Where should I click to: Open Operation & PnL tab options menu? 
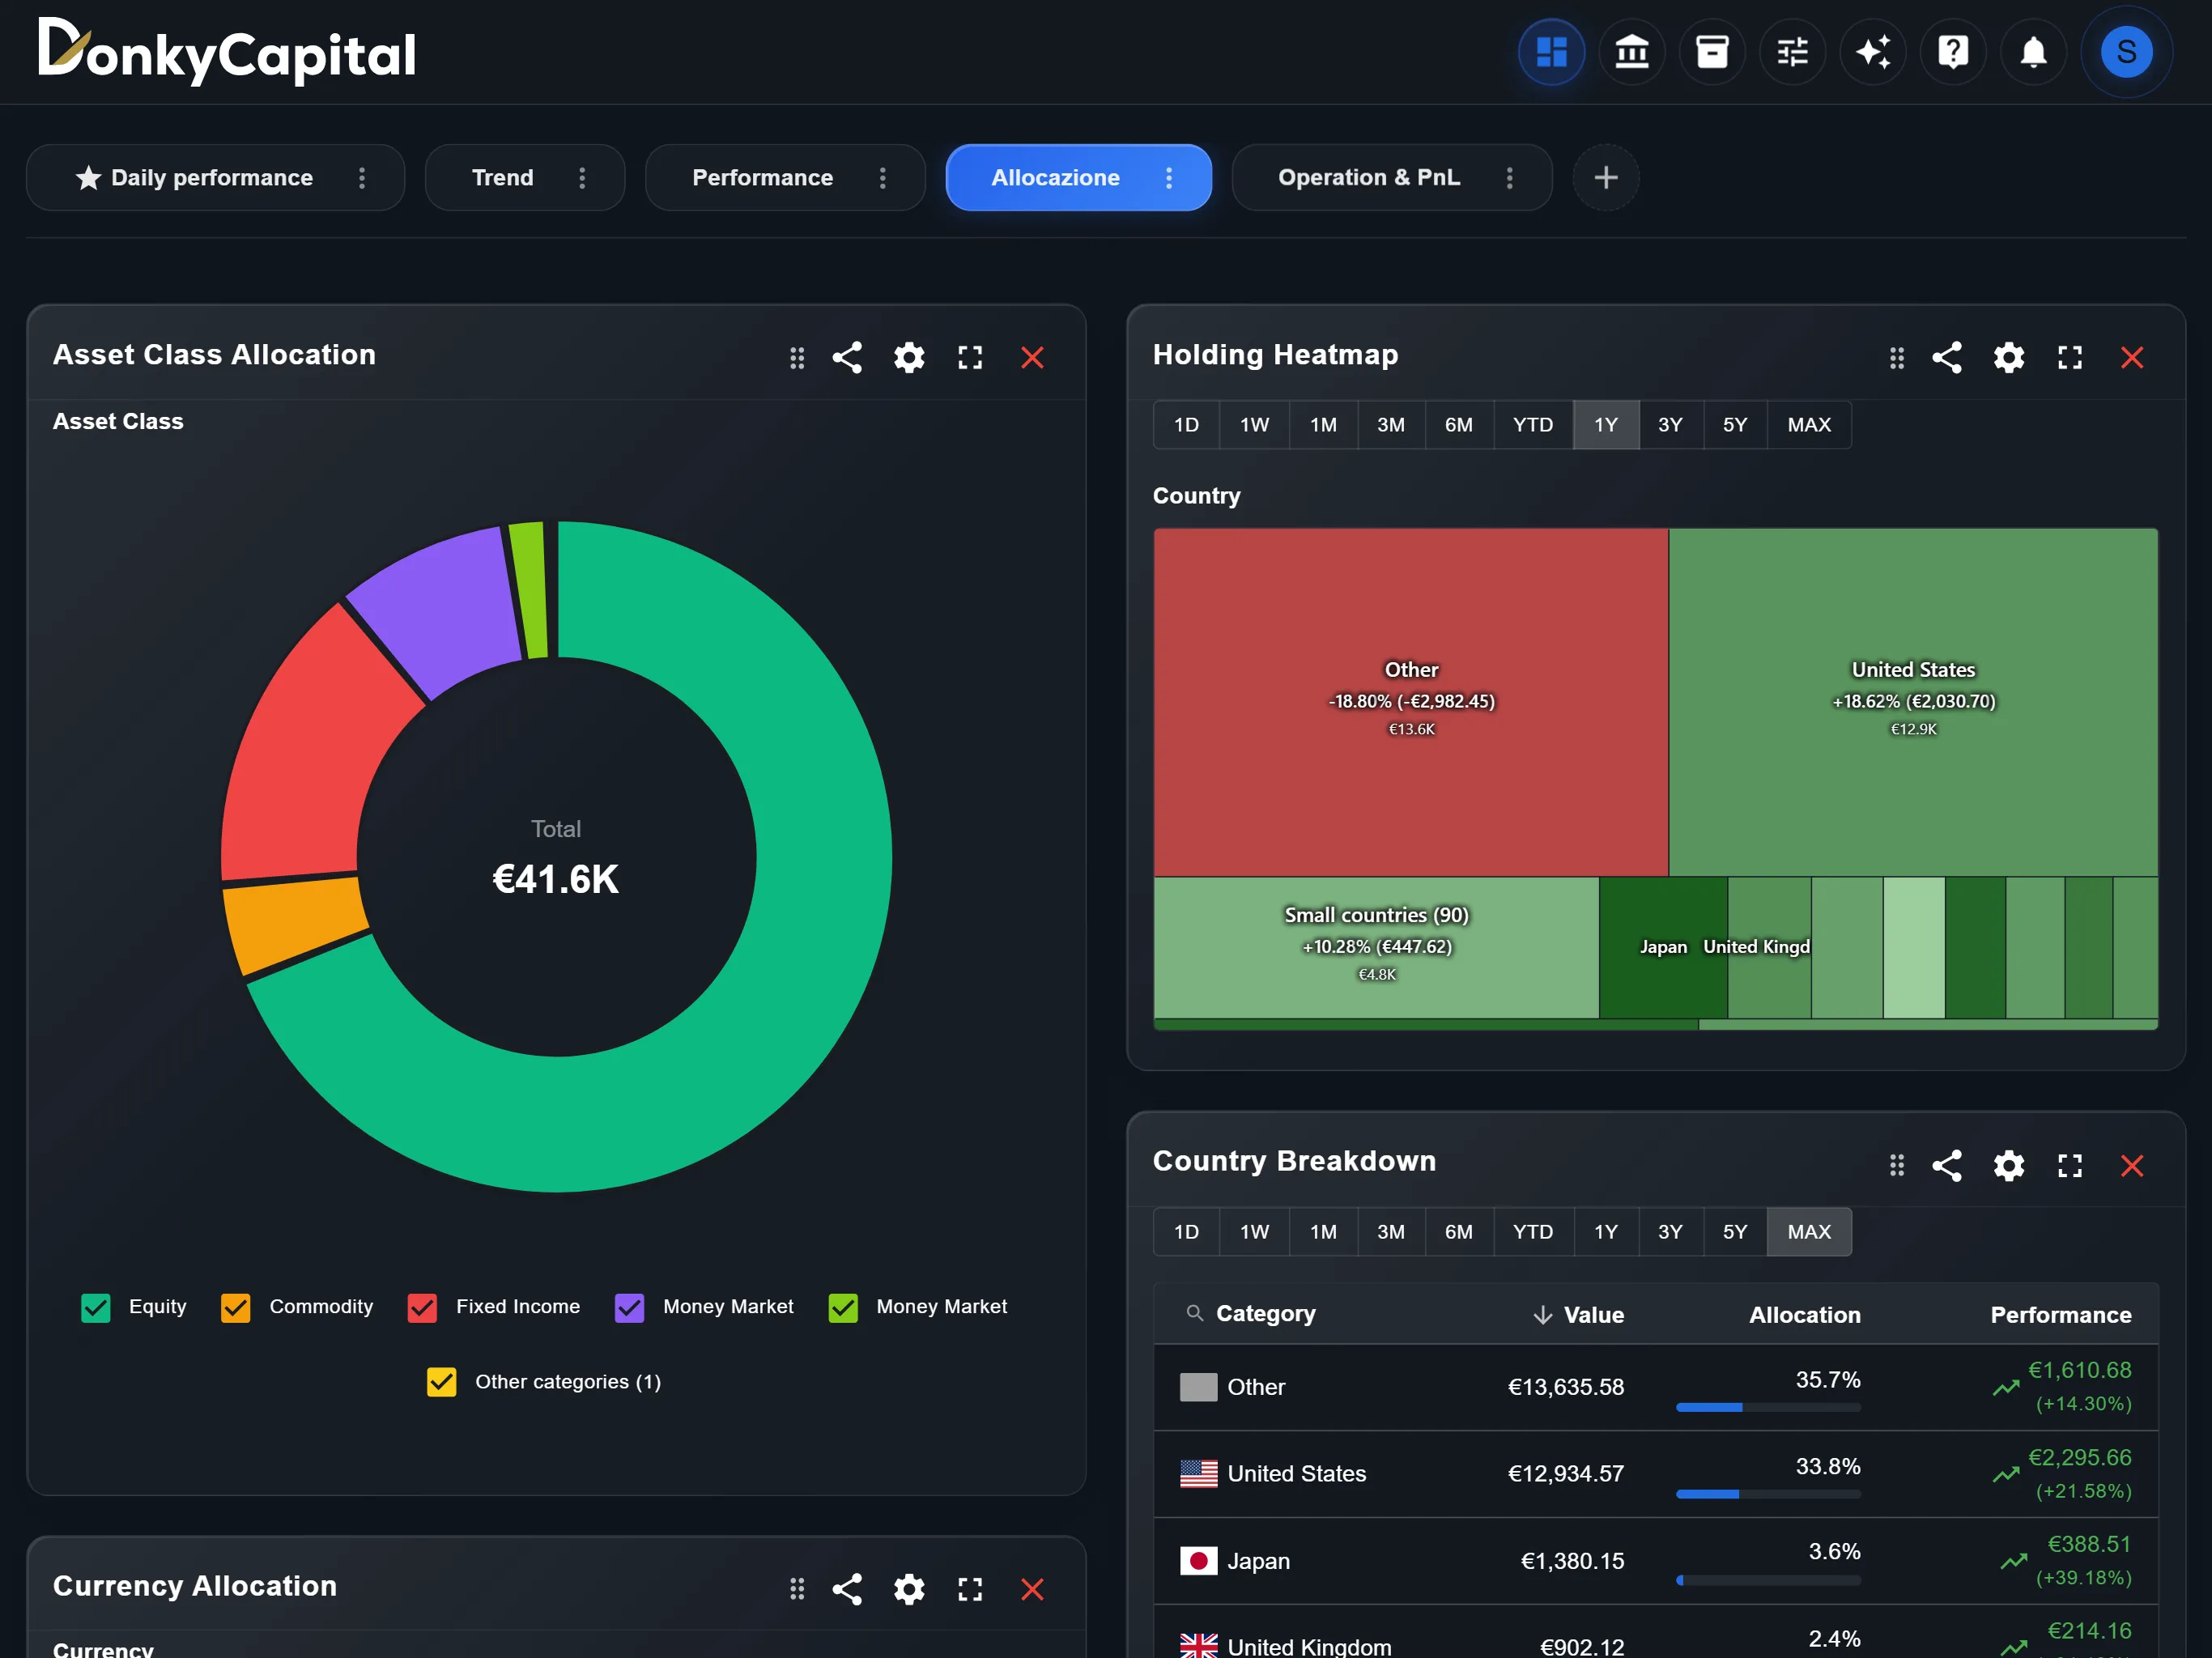point(1509,178)
